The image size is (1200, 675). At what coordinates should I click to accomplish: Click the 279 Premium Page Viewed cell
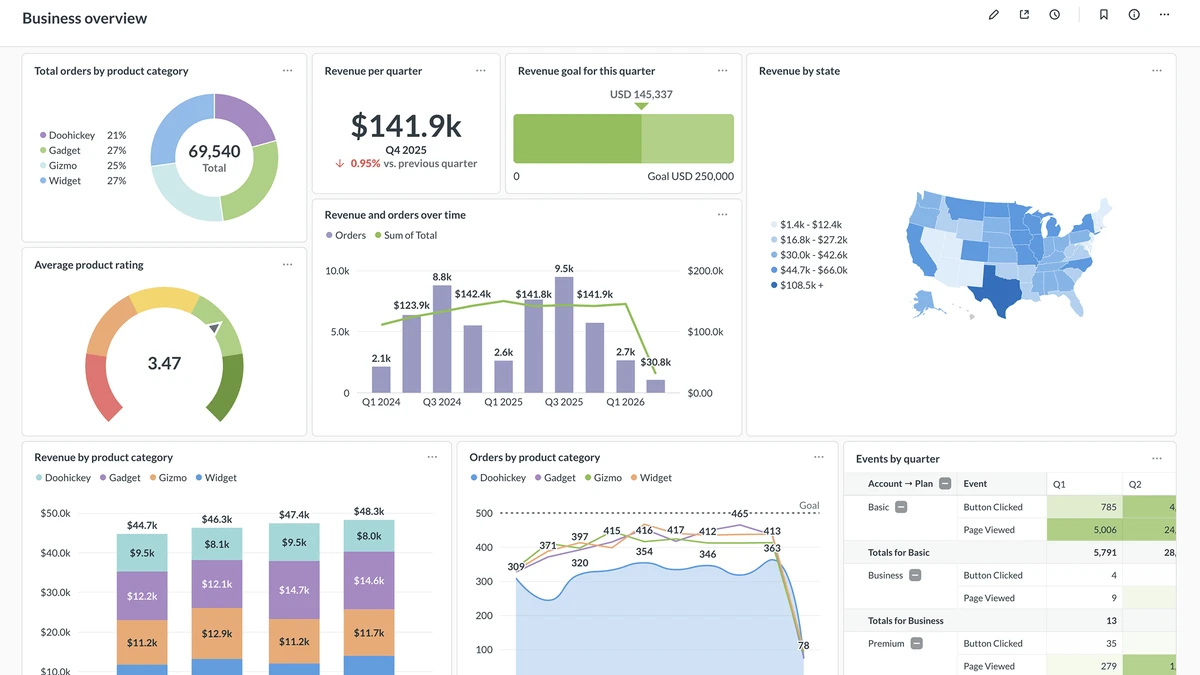tap(1084, 666)
